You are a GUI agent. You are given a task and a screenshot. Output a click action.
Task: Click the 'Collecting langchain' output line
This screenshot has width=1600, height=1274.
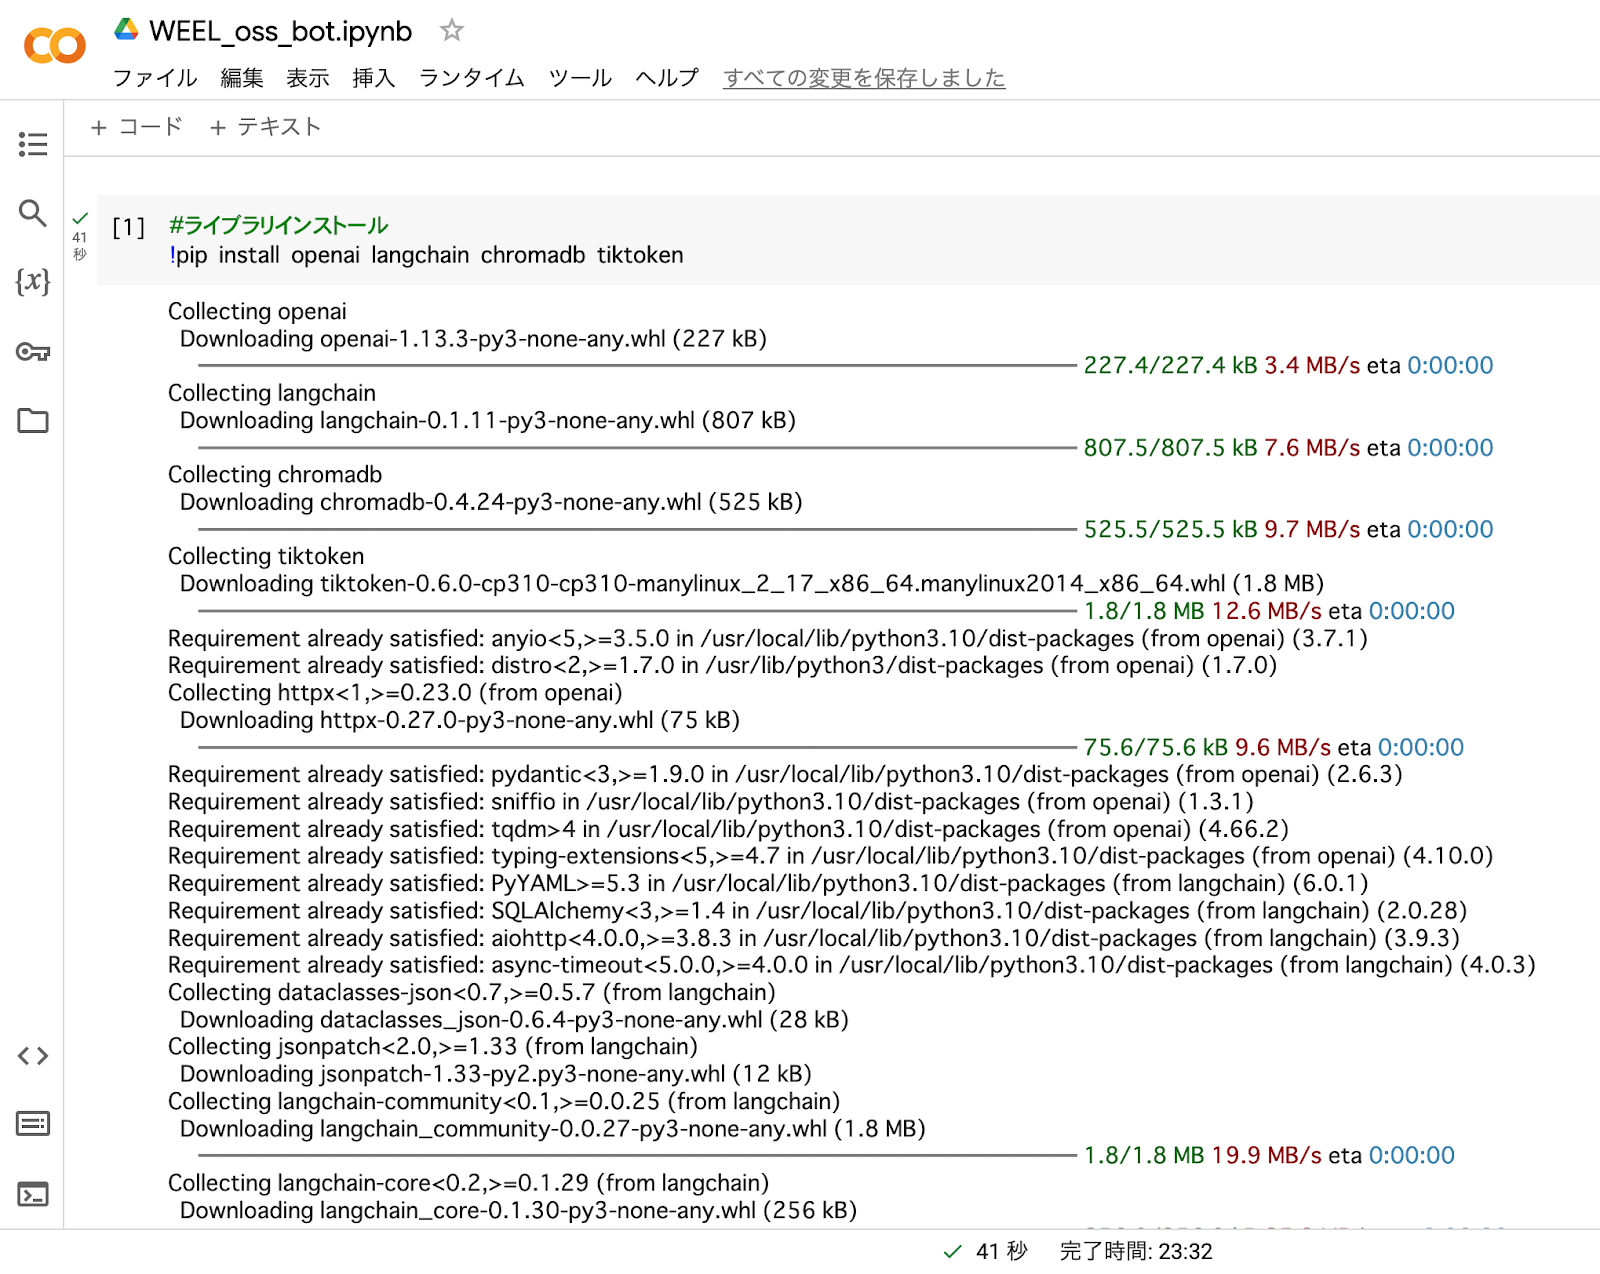coord(272,393)
